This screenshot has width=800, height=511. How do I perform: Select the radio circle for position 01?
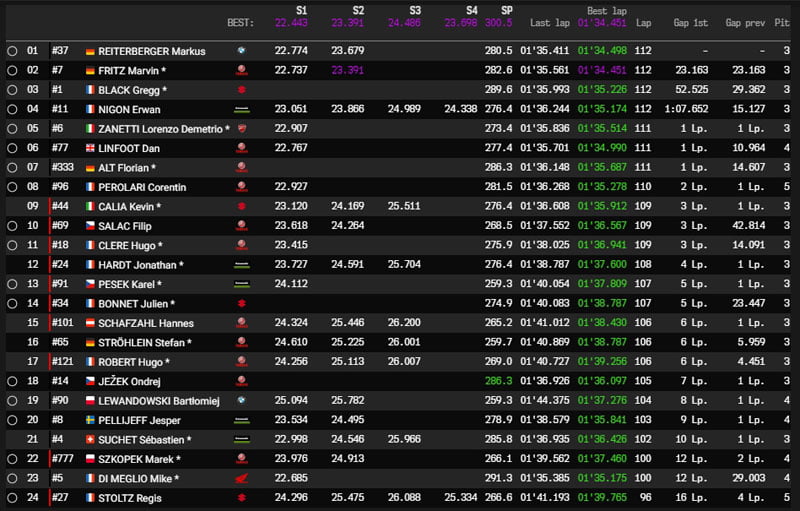(12, 51)
